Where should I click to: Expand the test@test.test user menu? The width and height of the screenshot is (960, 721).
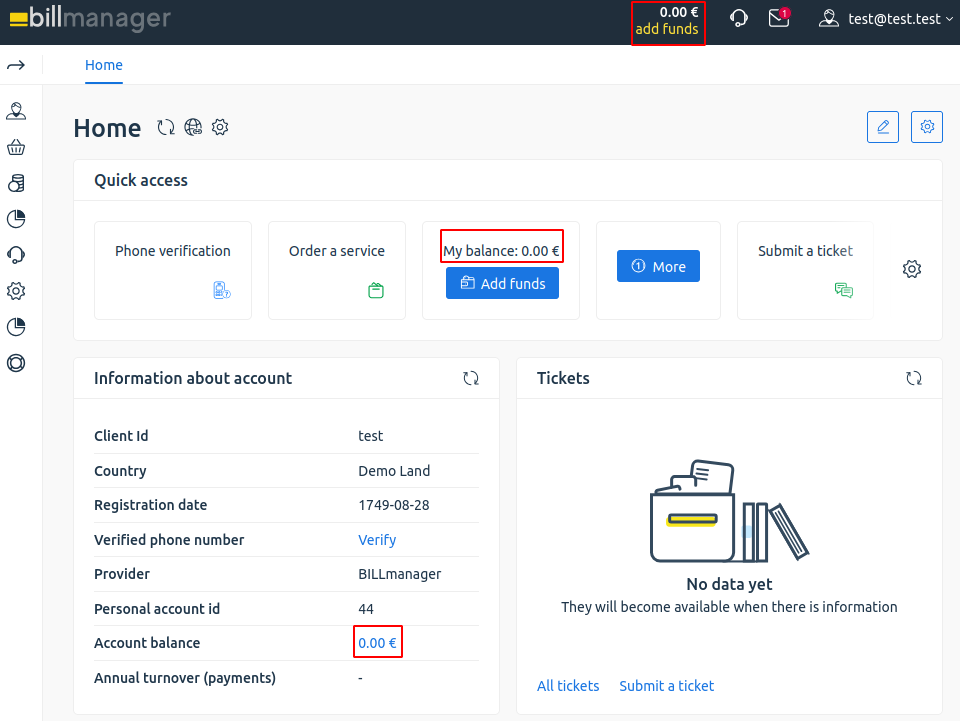point(886,18)
